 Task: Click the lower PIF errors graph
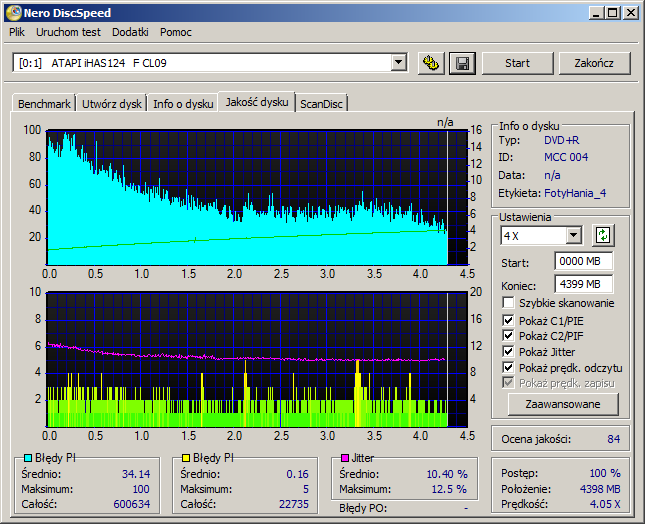click(x=257, y=360)
